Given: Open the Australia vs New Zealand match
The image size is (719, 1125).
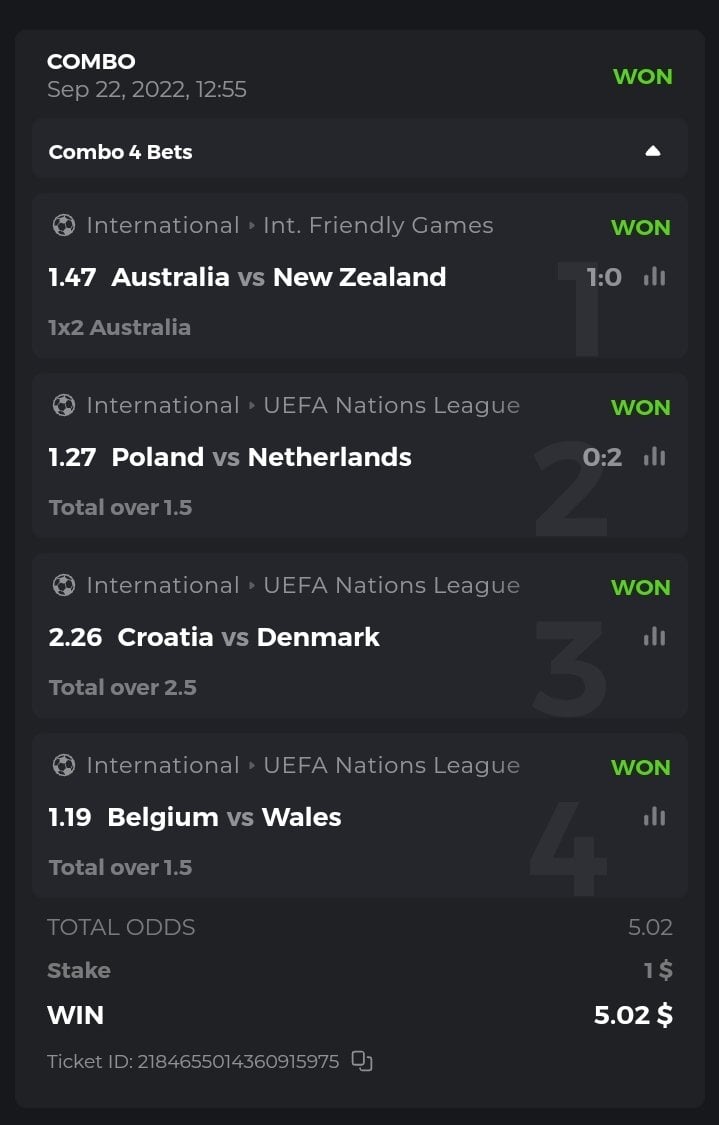Looking at the screenshot, I should tap(278, 277).
